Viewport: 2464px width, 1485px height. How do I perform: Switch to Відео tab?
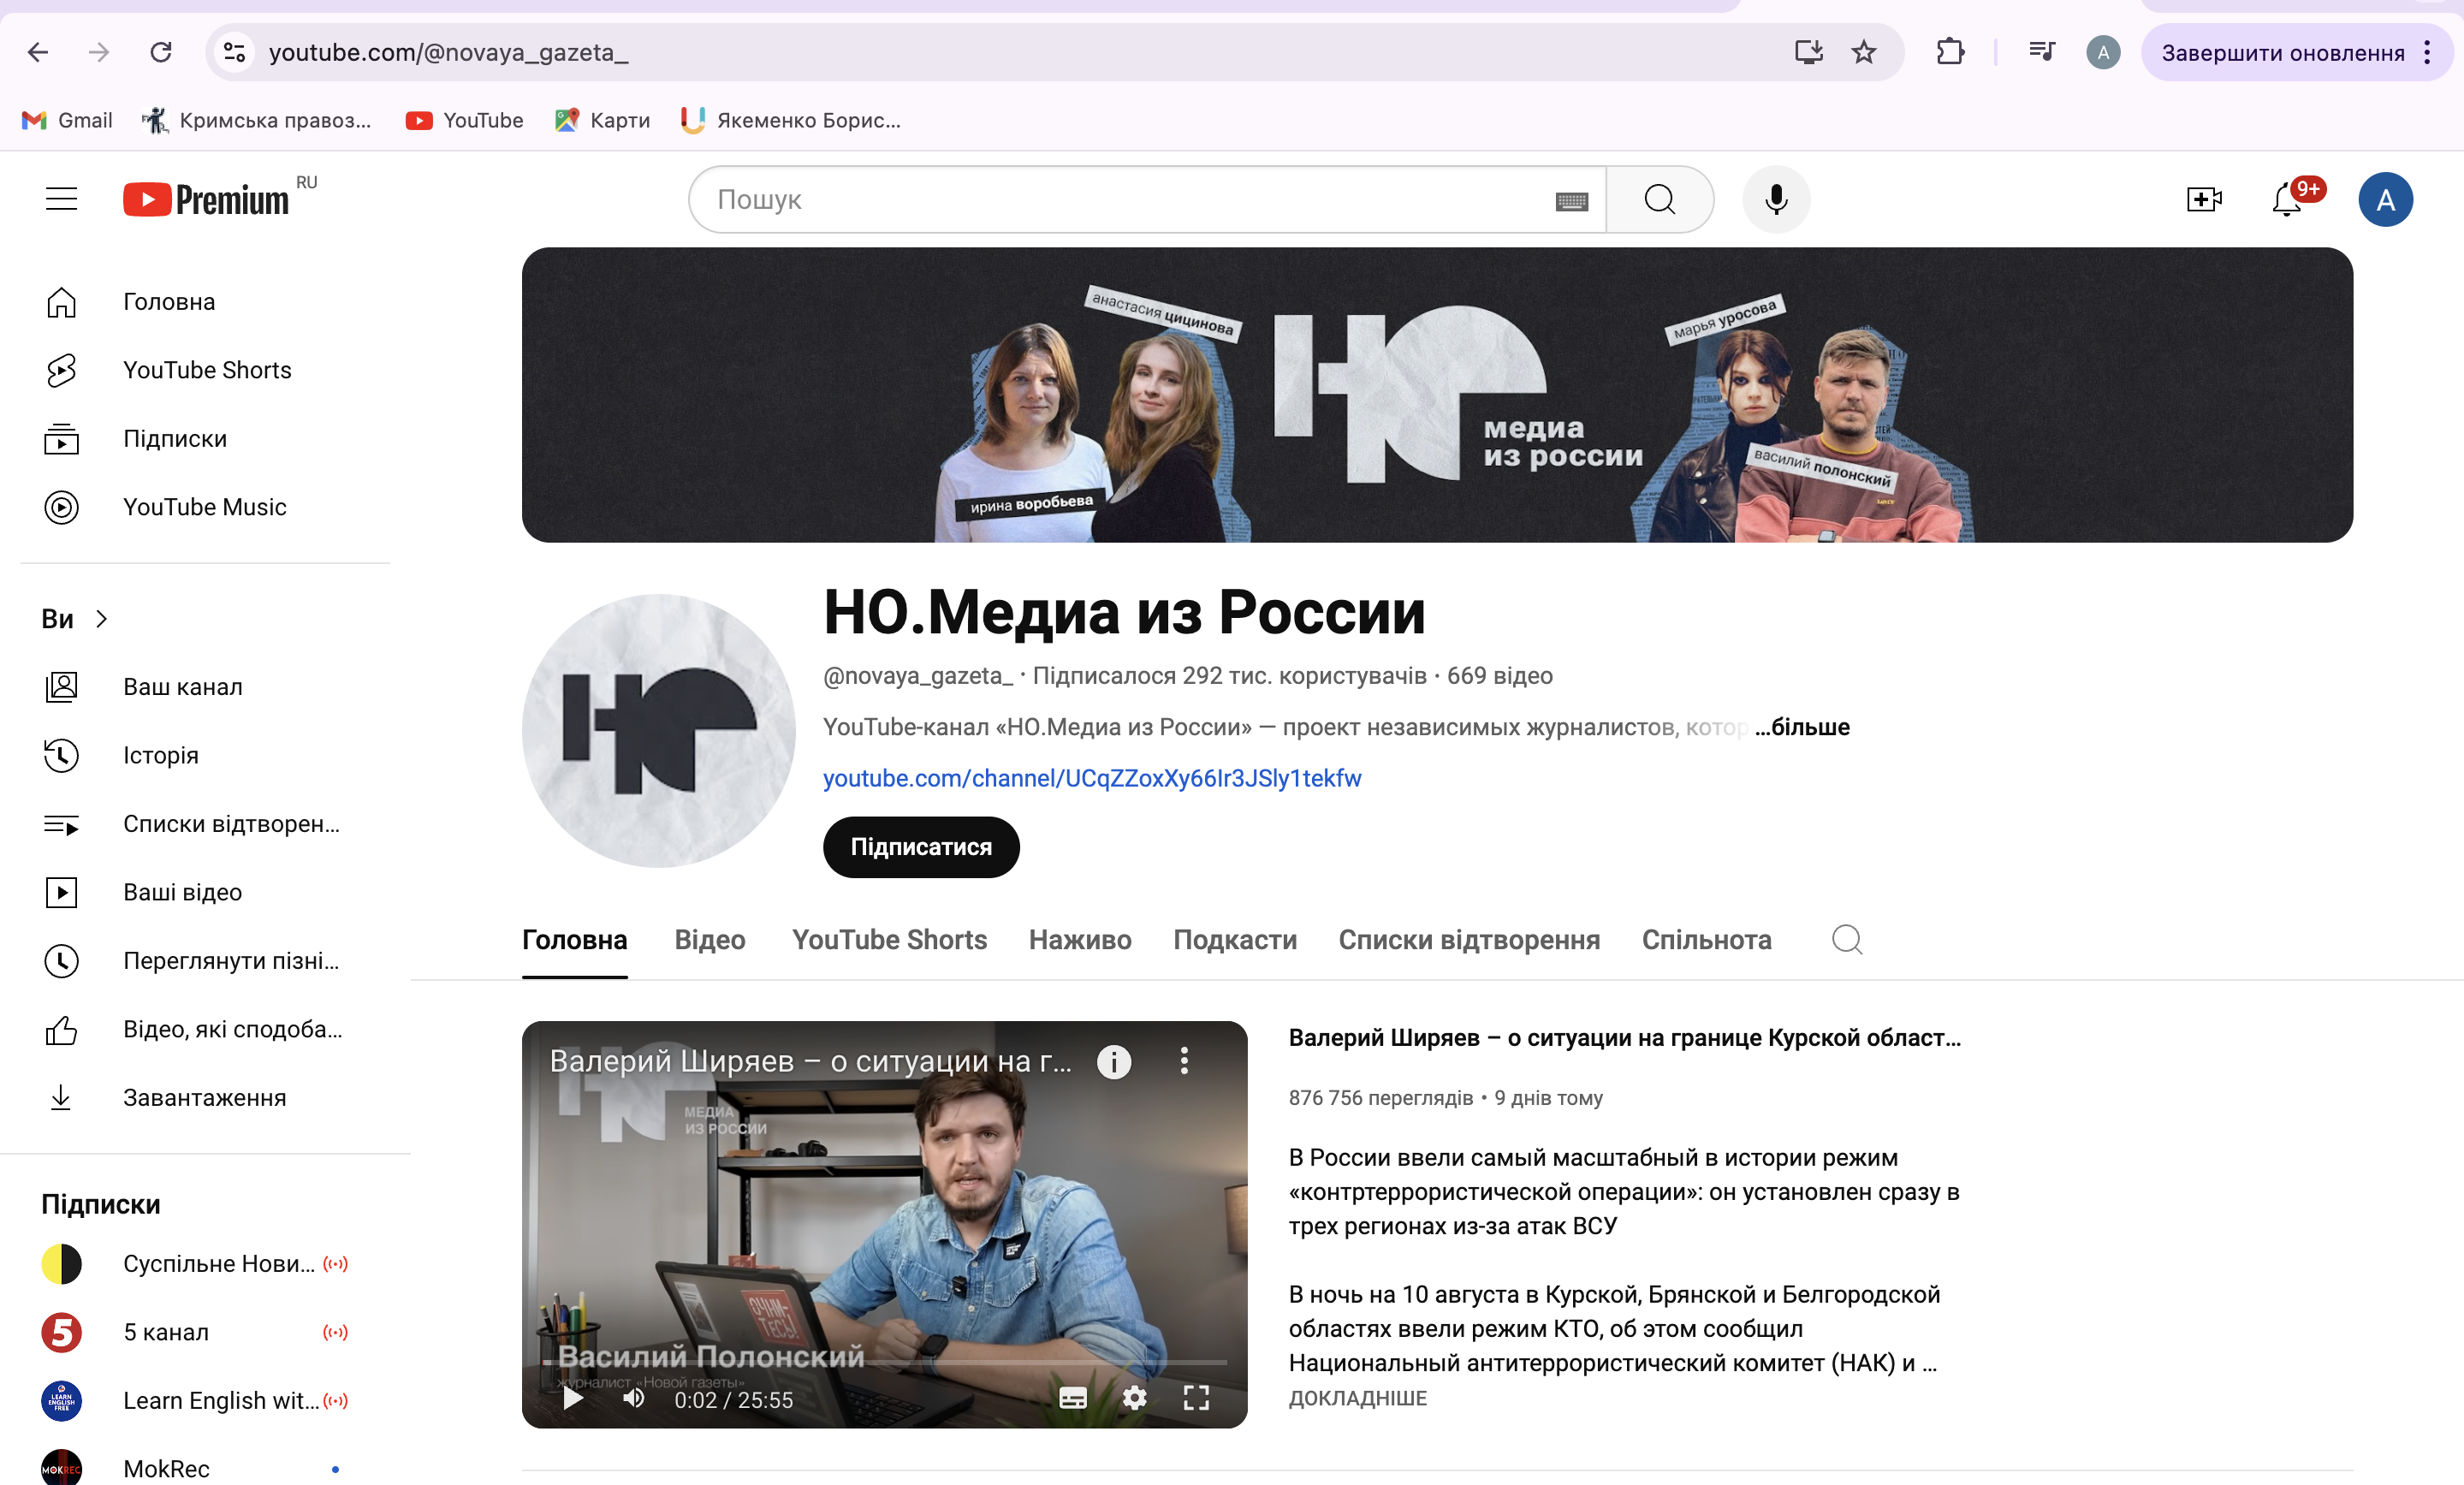[710, 940]
